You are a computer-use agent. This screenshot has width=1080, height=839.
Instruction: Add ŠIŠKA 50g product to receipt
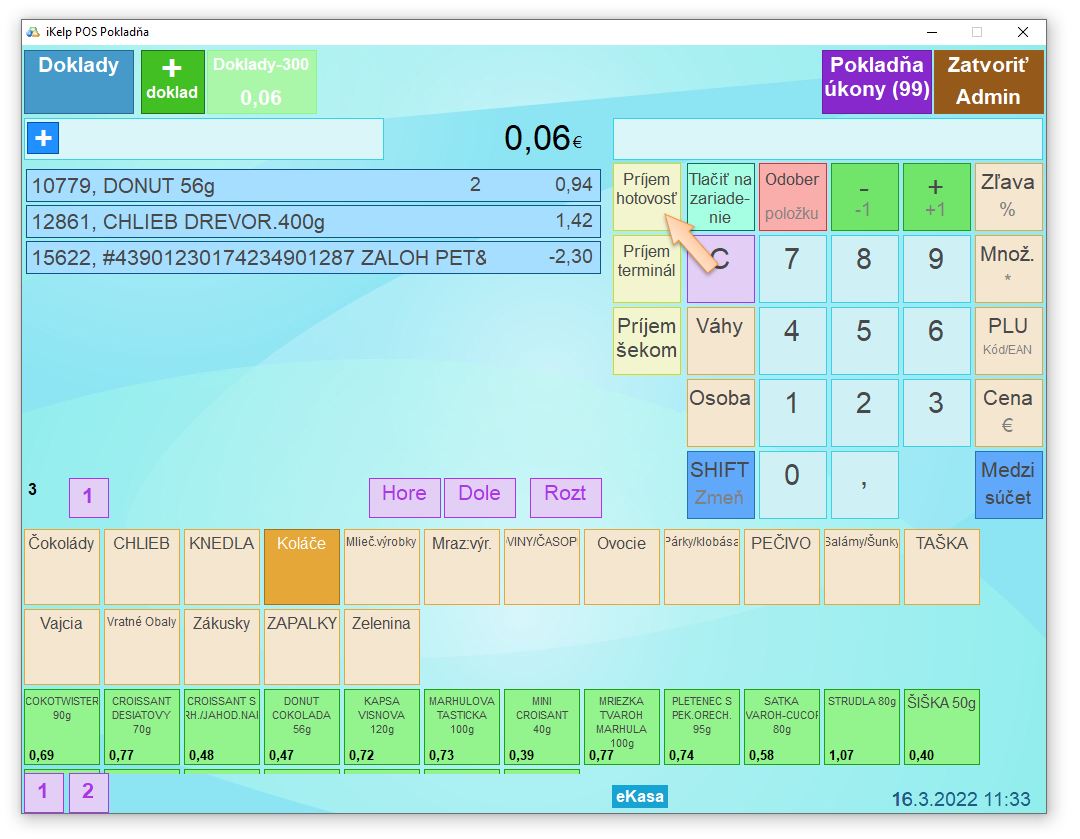(941, 726)
